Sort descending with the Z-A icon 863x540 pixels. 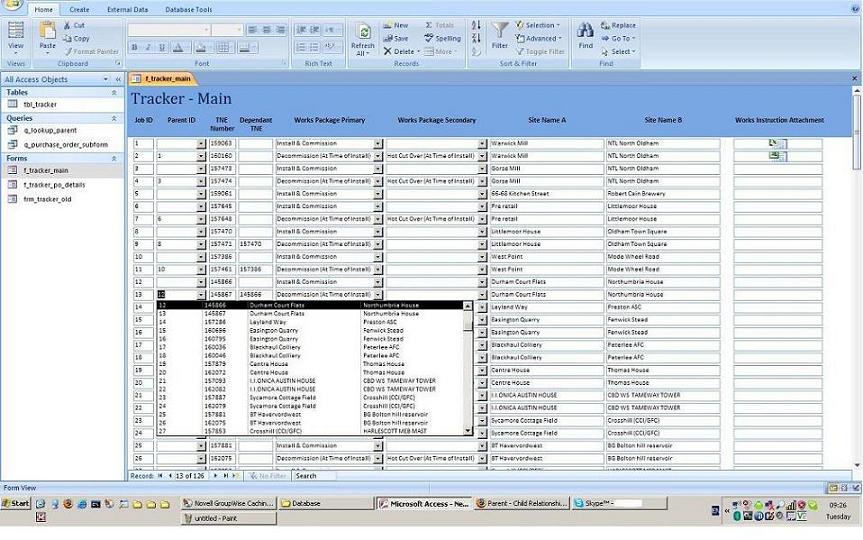(x=476, y=39)
